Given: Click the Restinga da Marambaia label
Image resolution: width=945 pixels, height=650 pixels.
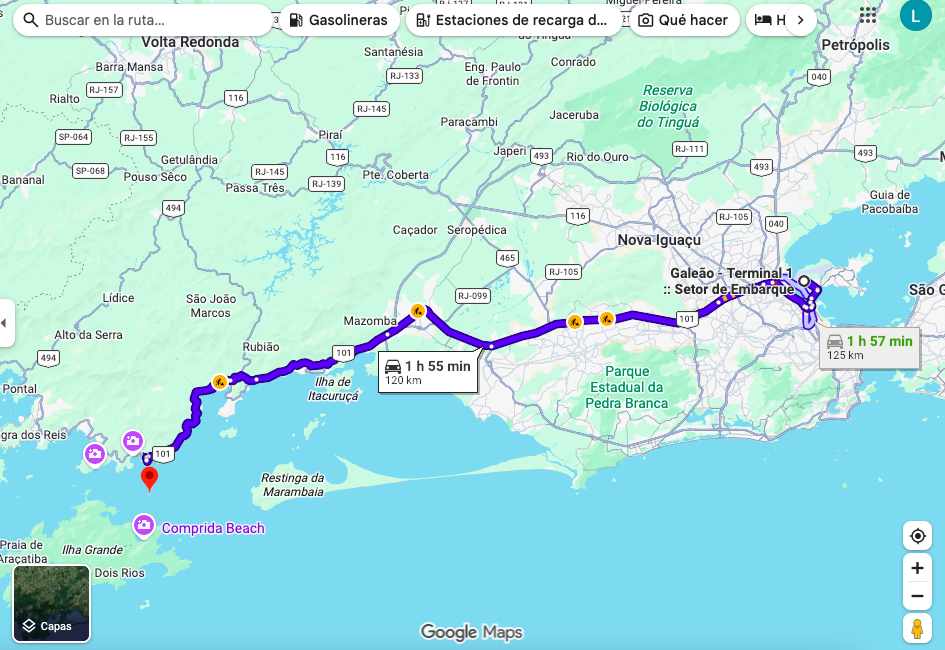Looking at the screenshot, I should click(293, 485).
